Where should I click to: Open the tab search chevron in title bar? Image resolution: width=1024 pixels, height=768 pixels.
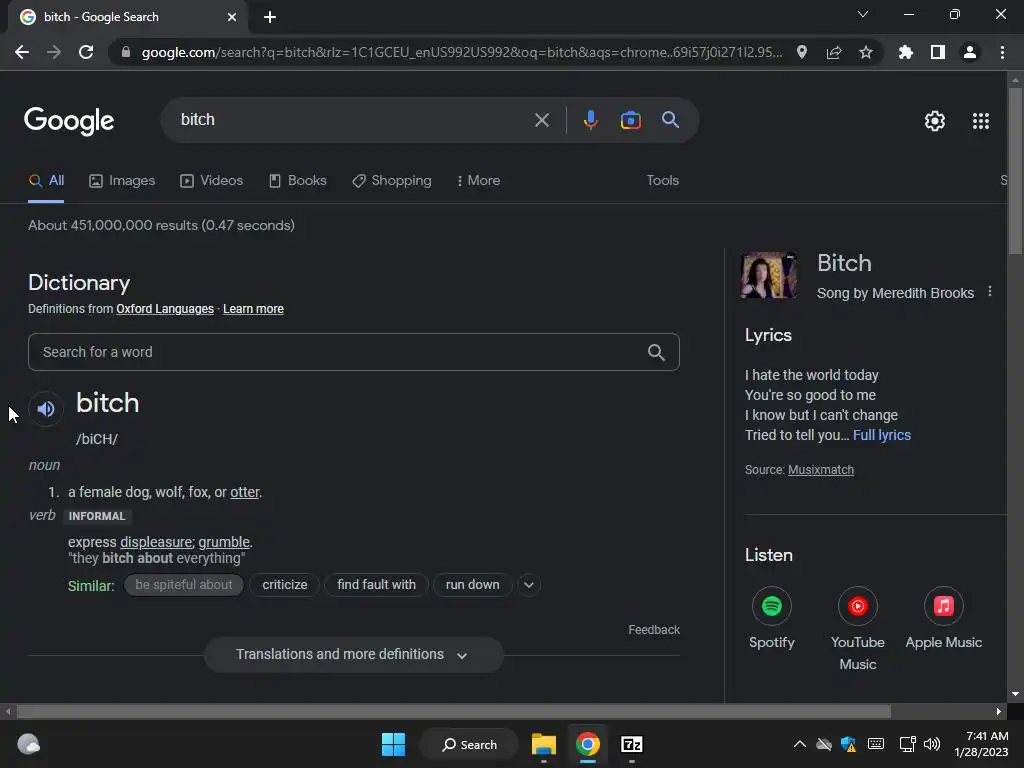pos(863,14)
